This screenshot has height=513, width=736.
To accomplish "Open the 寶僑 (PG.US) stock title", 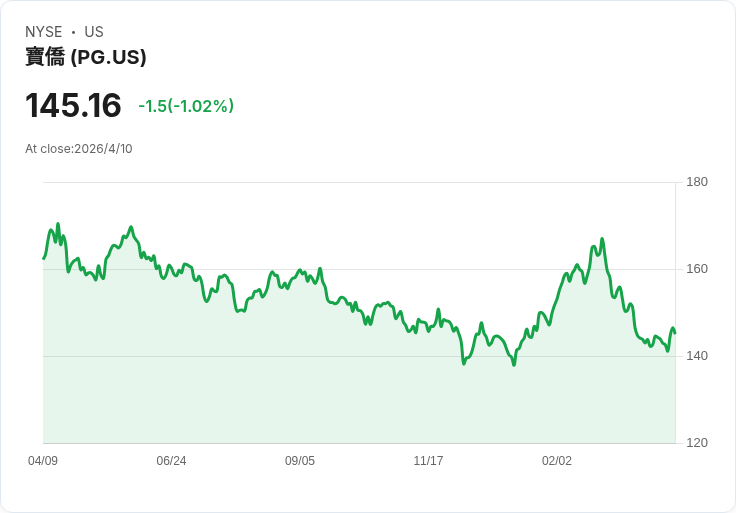I will coord(86,58).
